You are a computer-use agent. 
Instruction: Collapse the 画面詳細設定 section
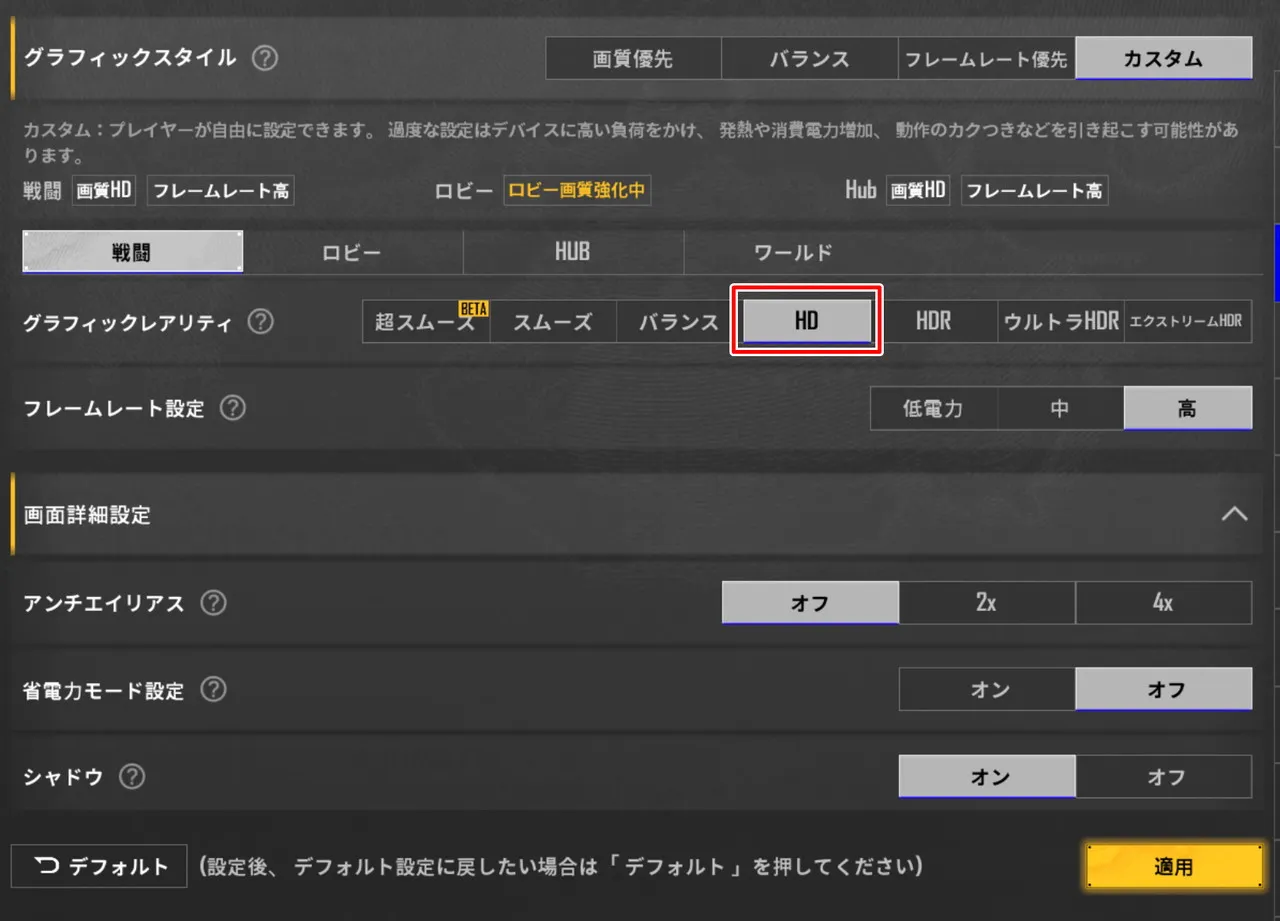pos(1235,514)
